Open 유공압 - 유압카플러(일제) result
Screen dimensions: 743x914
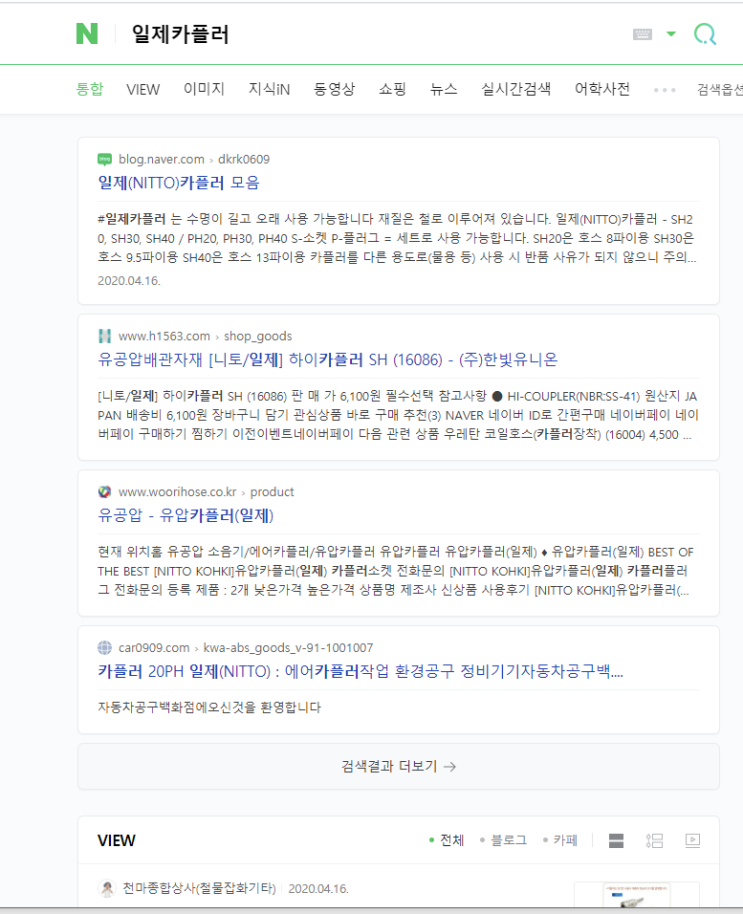click(186, 515)
